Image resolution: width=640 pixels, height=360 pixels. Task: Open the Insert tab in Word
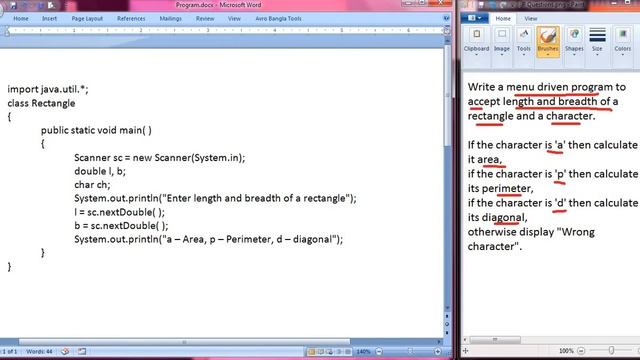pyautogui.click(x=49, y=18)
